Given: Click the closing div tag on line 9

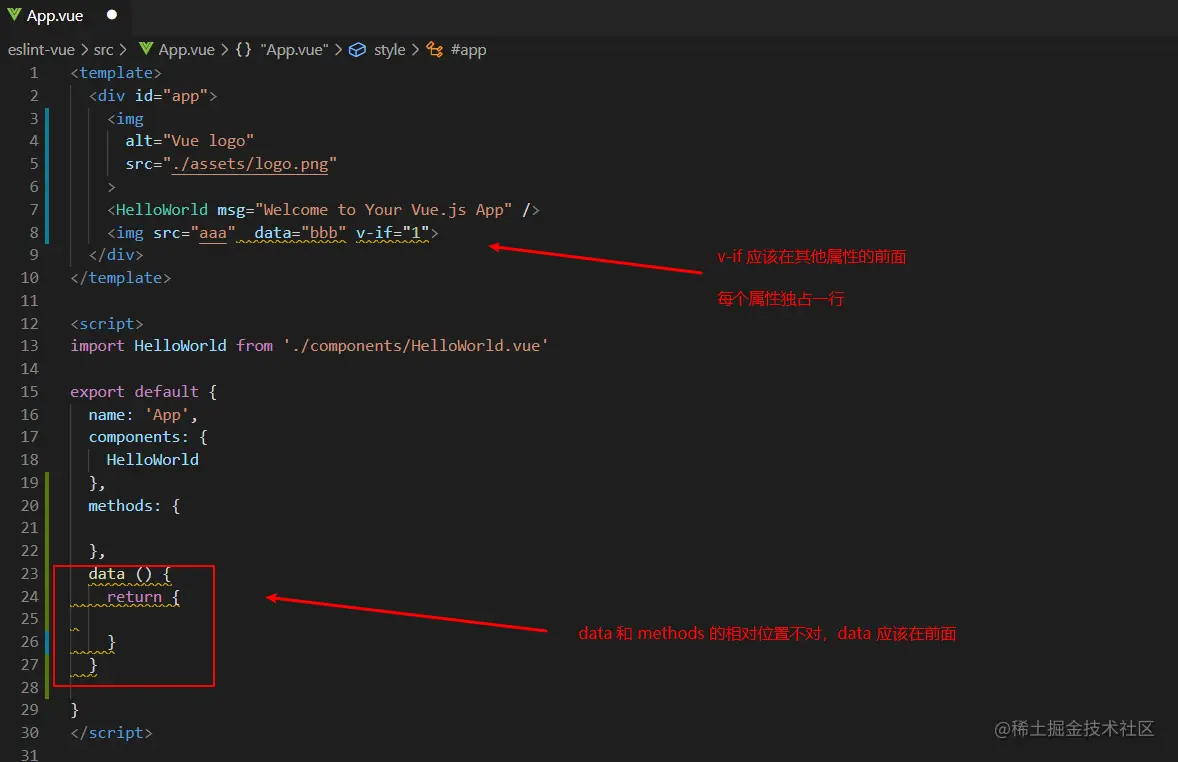Looking at the screenshot, I should coord(116,255).
